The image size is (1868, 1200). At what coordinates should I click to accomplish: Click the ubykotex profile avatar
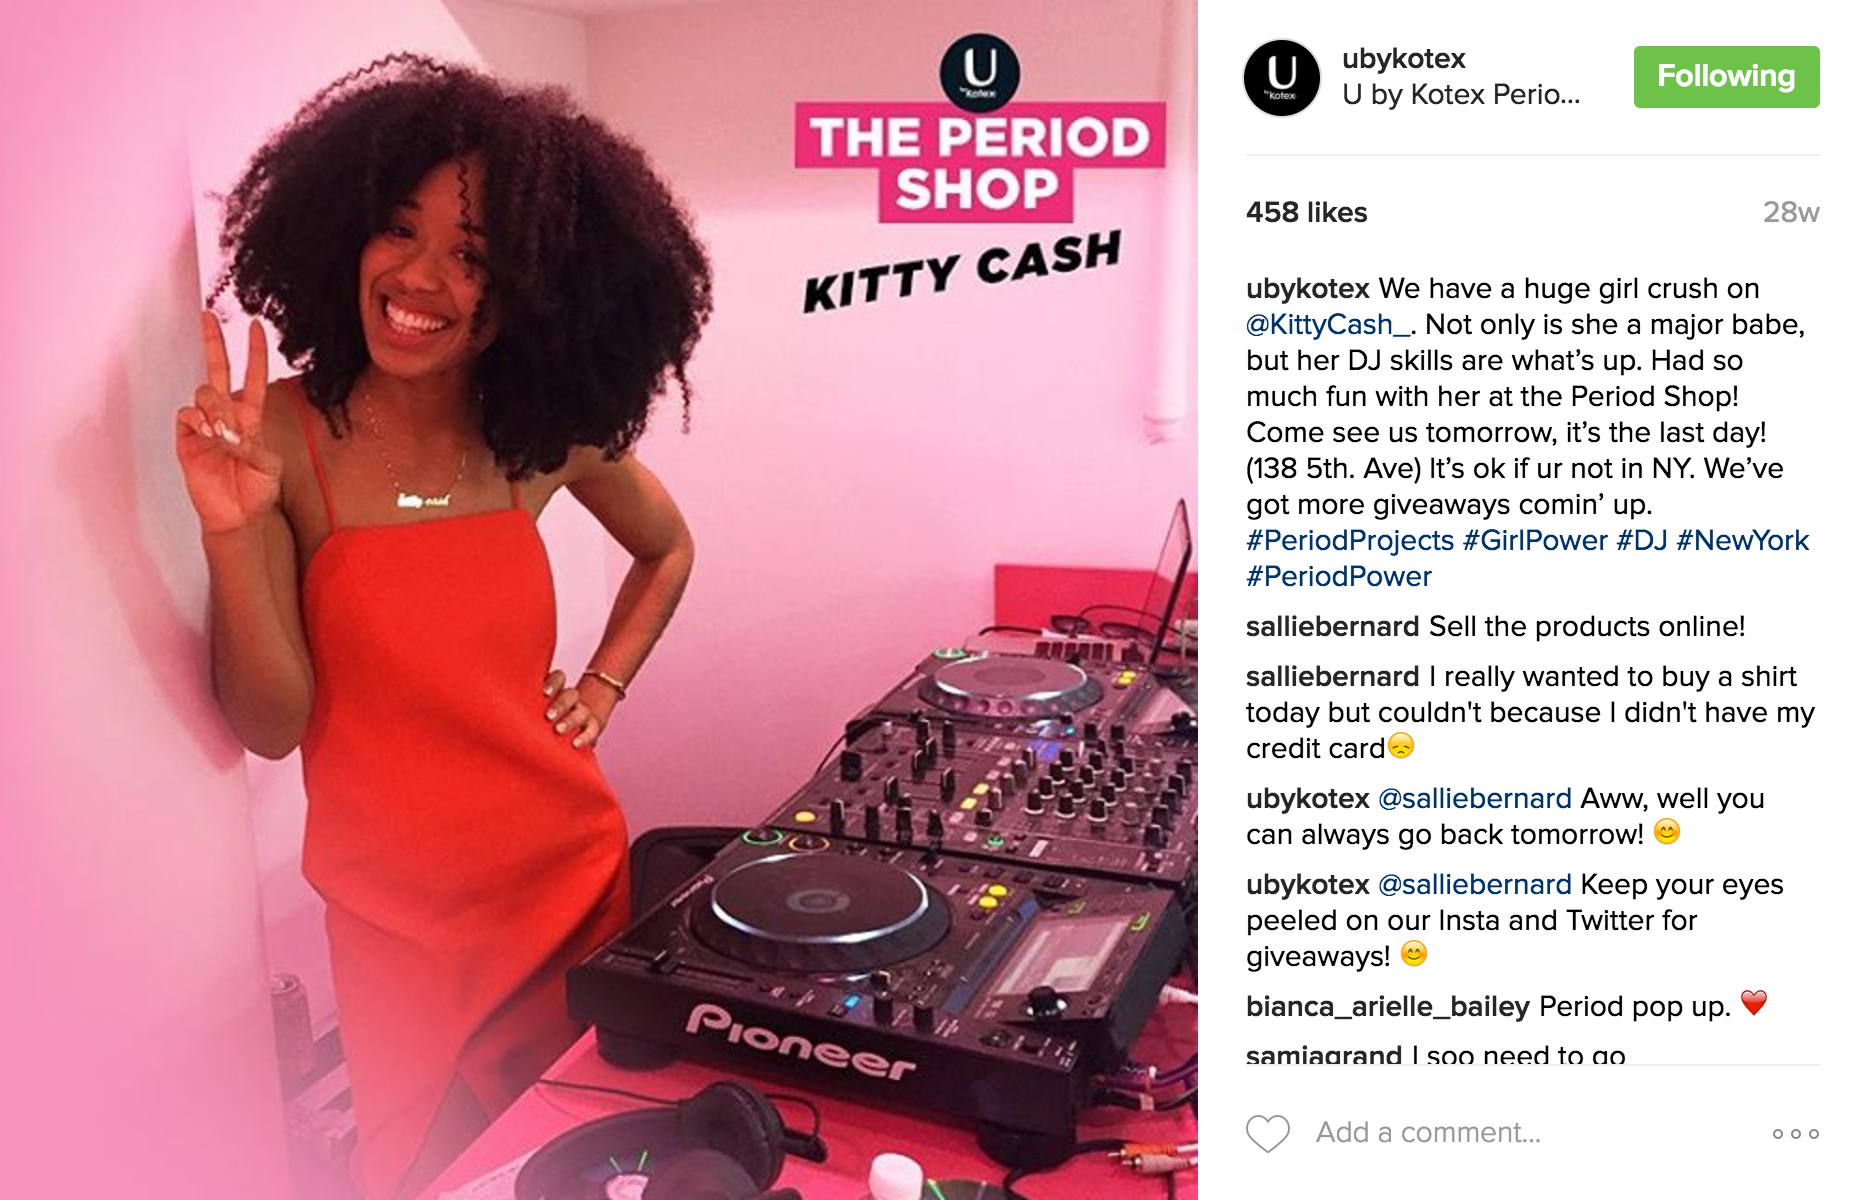[x=1282, y=77]
